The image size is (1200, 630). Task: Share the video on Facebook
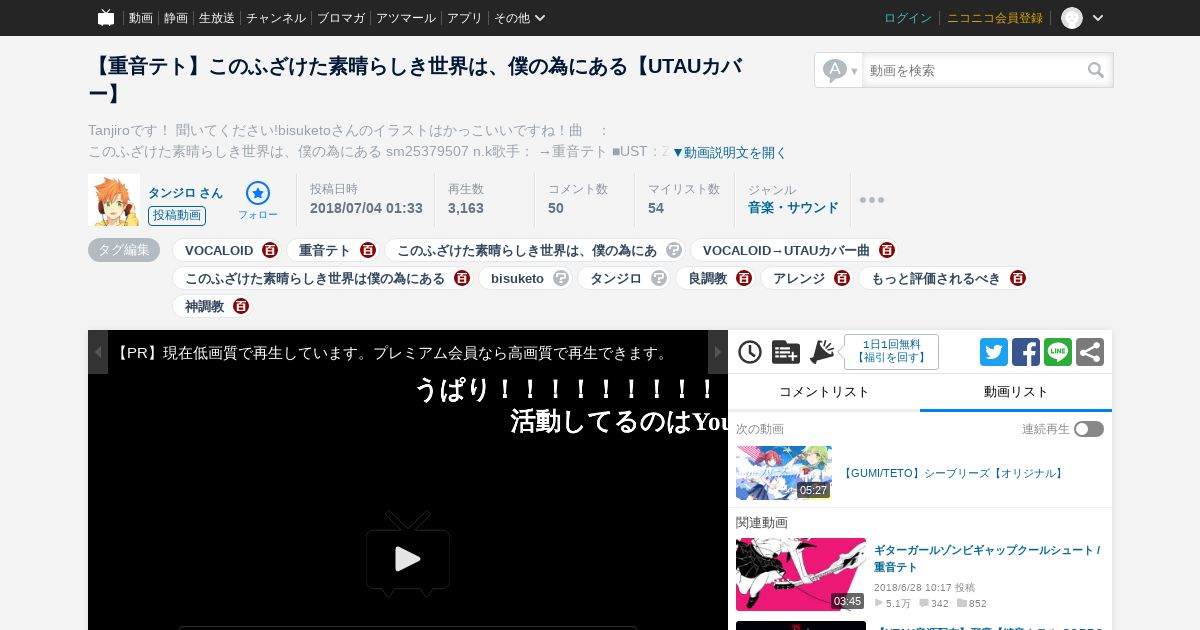tap(1026, 352)
